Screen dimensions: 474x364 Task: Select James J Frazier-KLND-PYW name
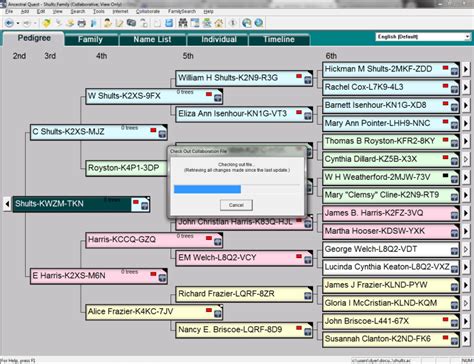pyautogui.click(x=376, y=285)
